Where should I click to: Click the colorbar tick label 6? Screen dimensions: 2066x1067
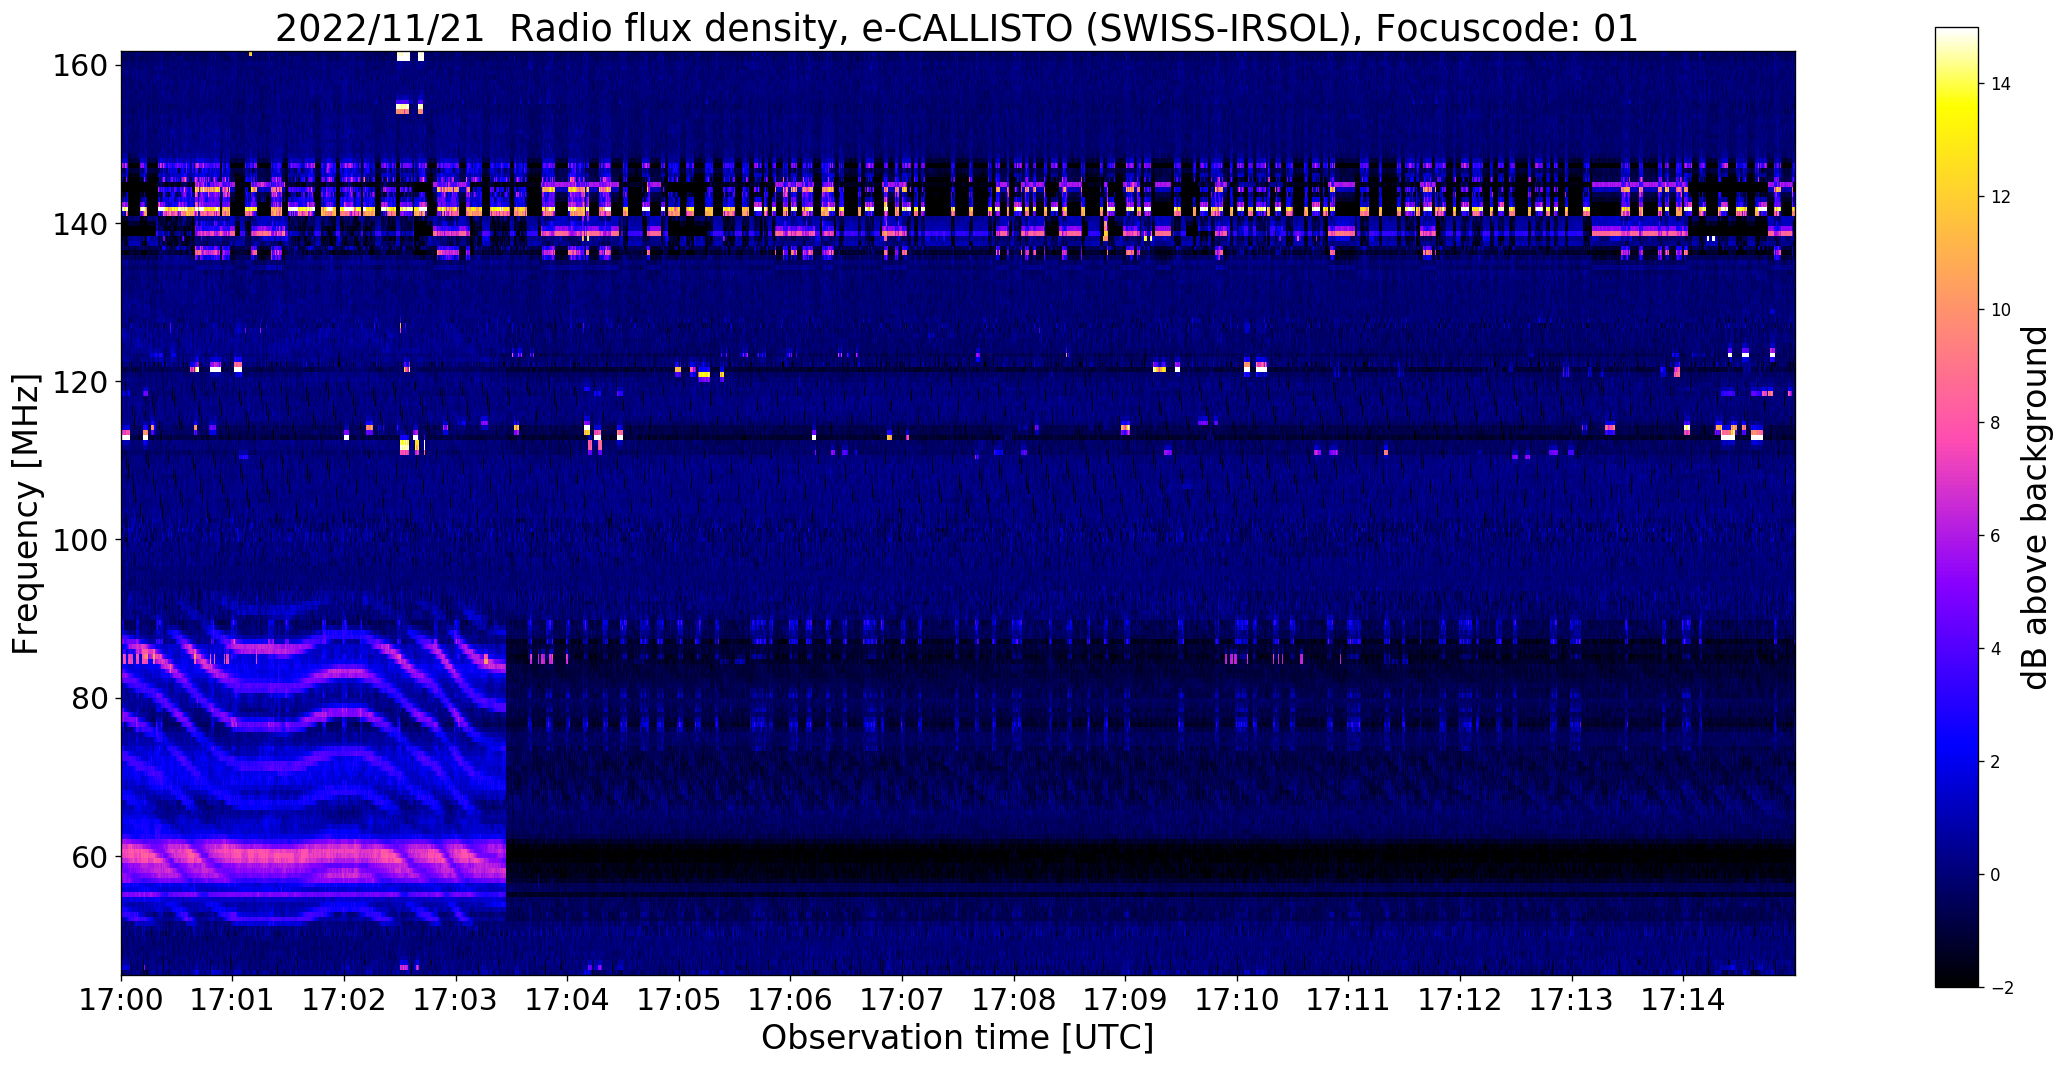1996,536
